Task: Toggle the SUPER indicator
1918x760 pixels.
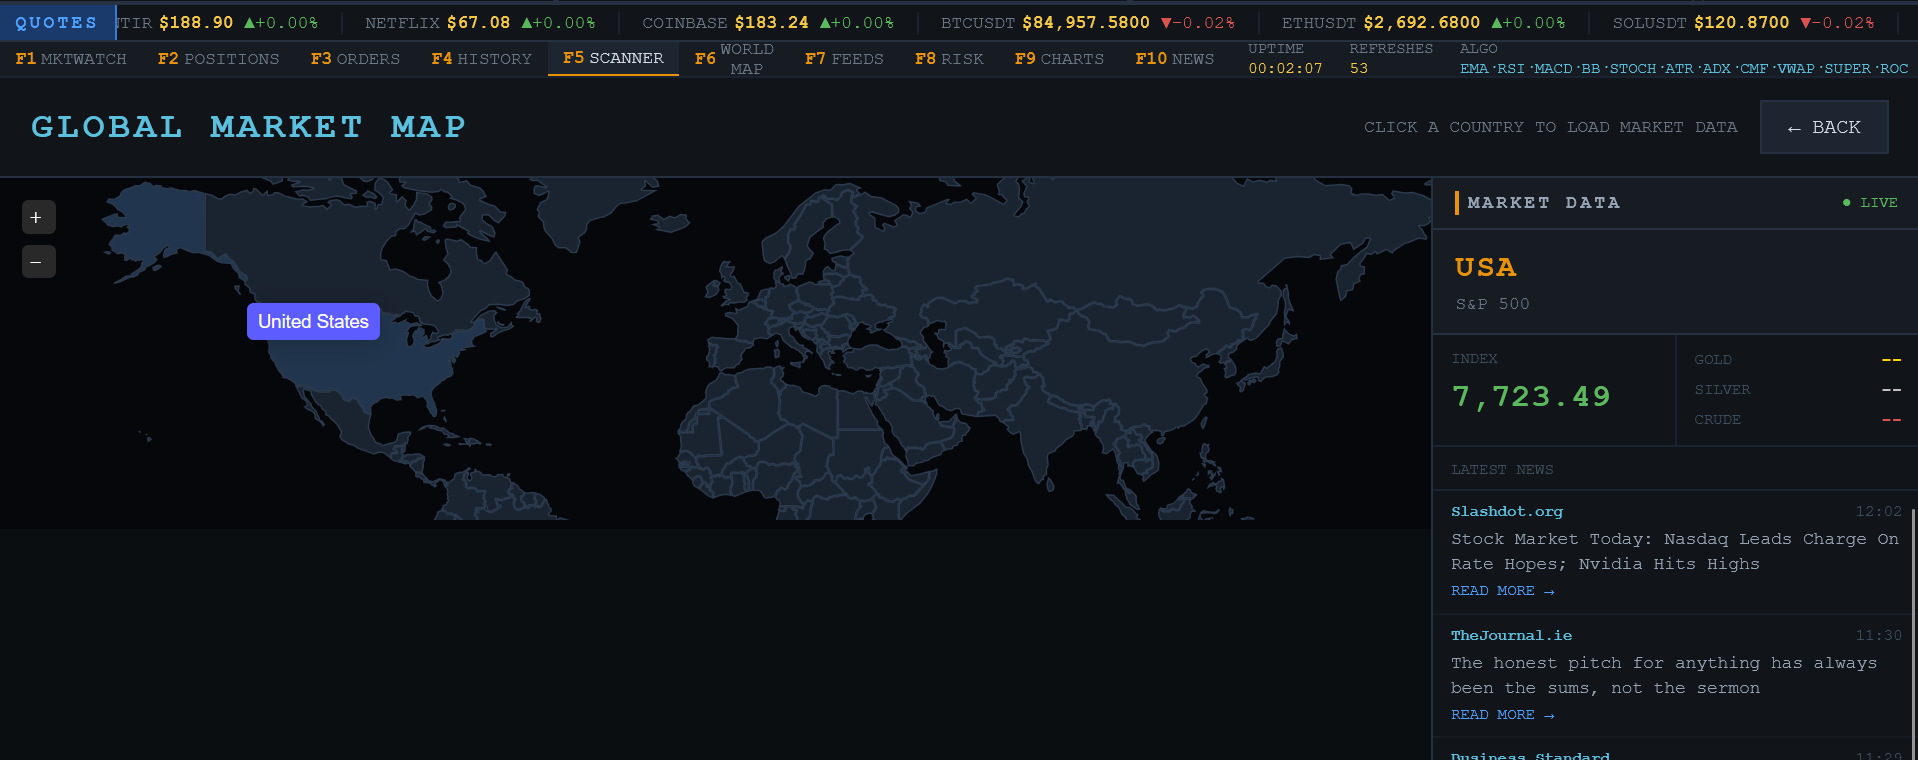Action: pyautogui.click(x=1847, y=69)
